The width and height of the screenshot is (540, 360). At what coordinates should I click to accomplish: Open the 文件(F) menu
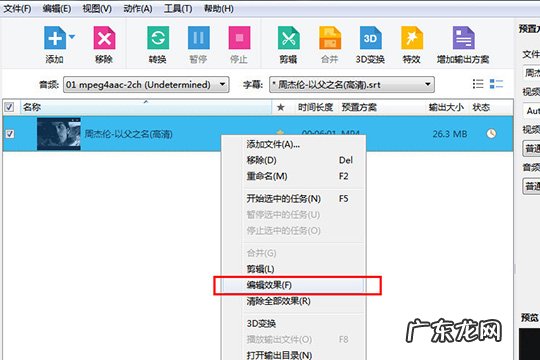click(x=17, y=8)
